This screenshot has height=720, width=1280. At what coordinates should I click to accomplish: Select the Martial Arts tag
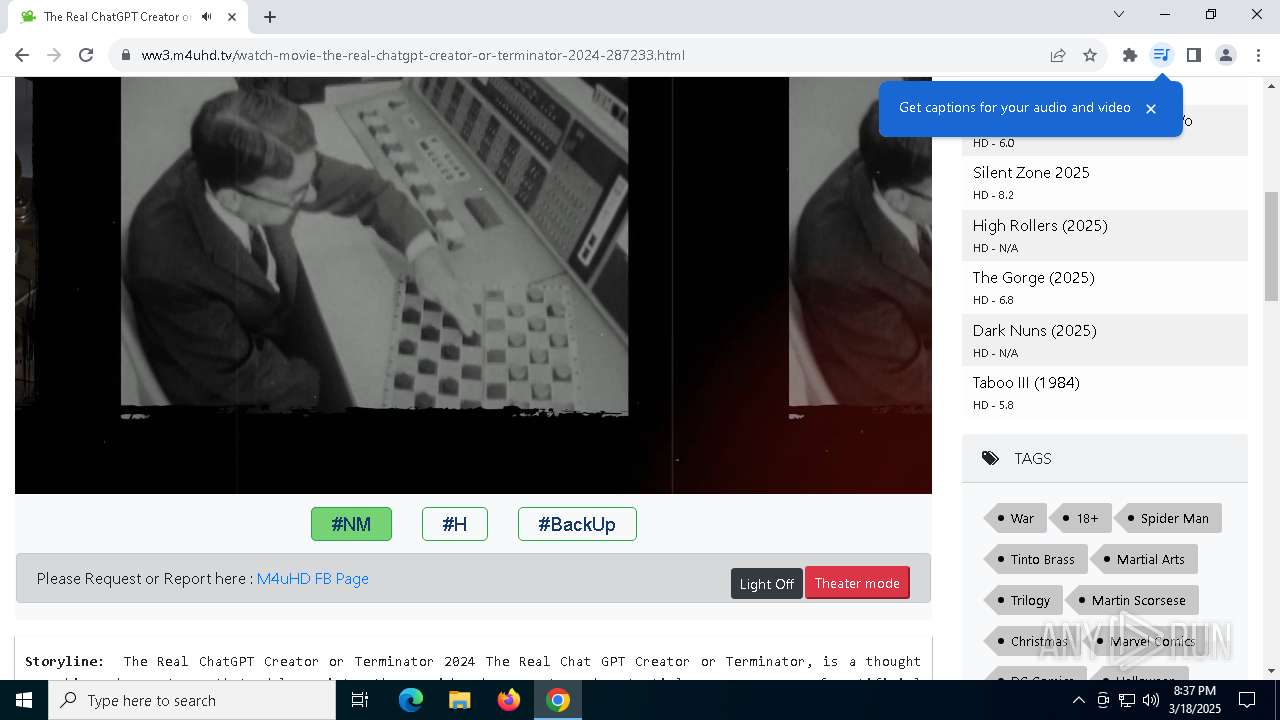pos(1144,559)
